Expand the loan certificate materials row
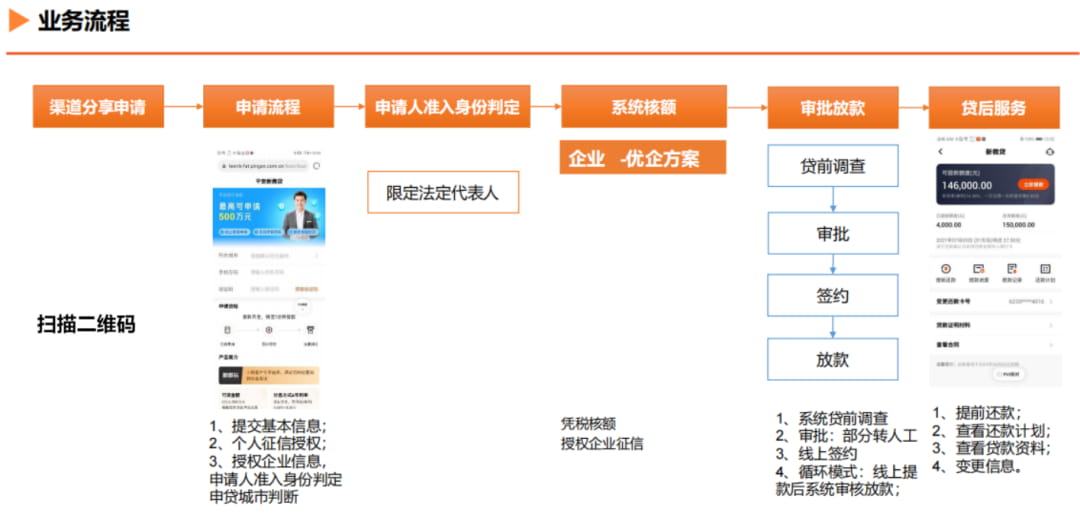Image resolution: width=1080 pixels, height=528 pixels. click(x=995, y=324)
